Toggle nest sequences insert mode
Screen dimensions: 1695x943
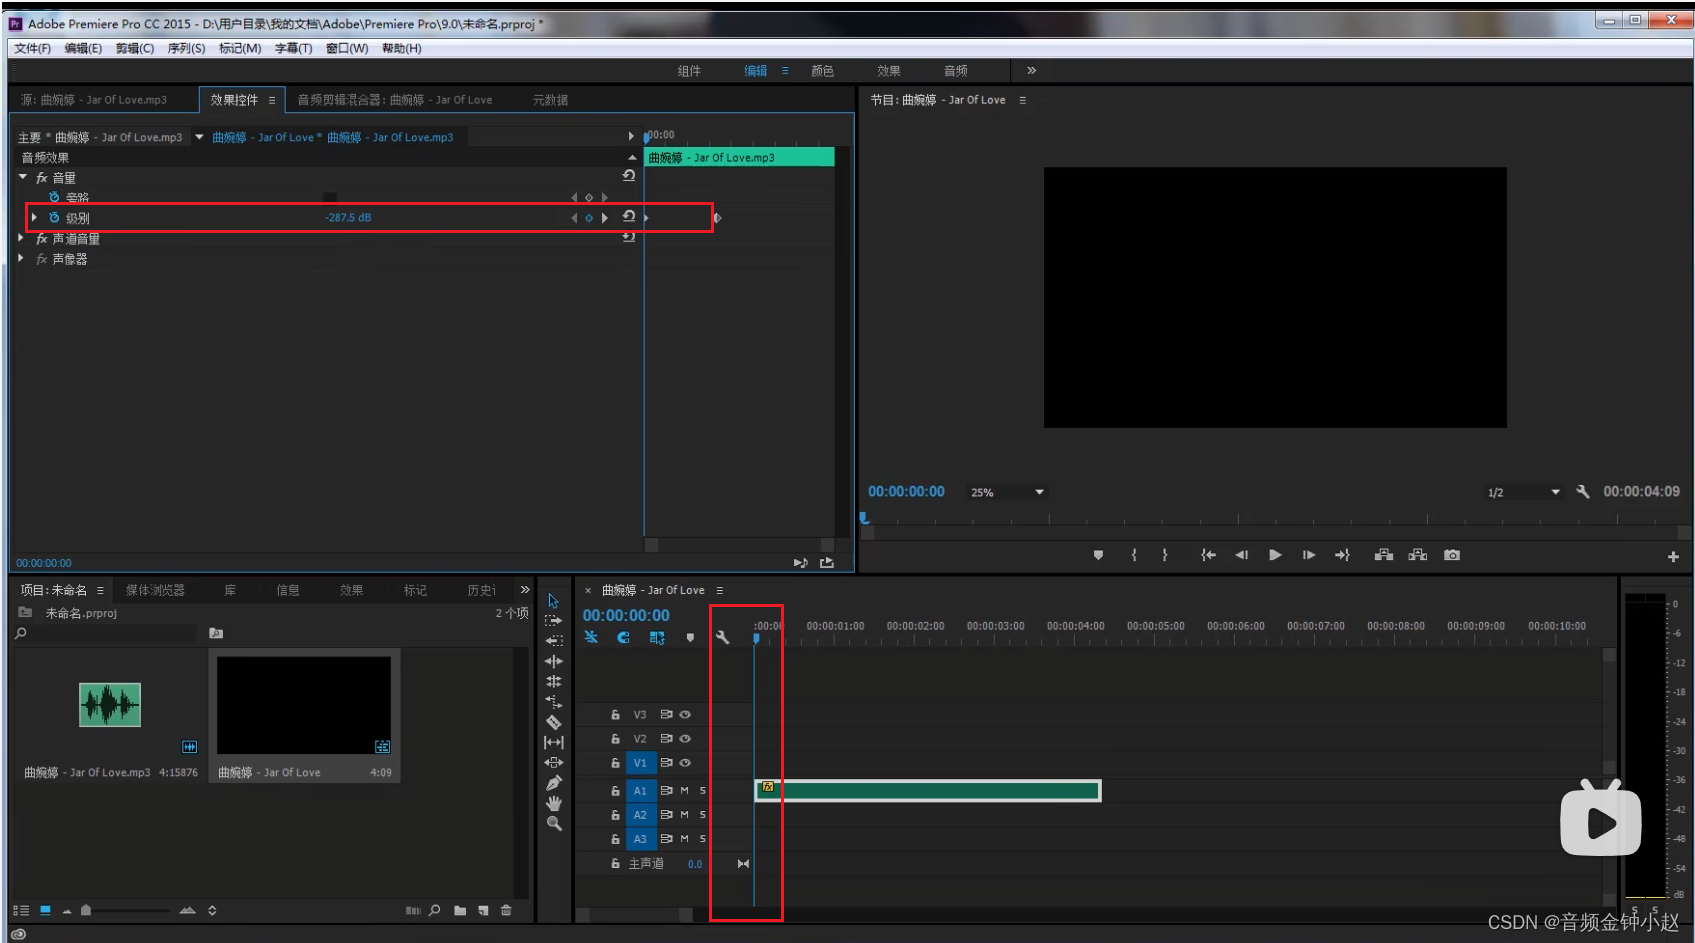(x=591, y=637)
